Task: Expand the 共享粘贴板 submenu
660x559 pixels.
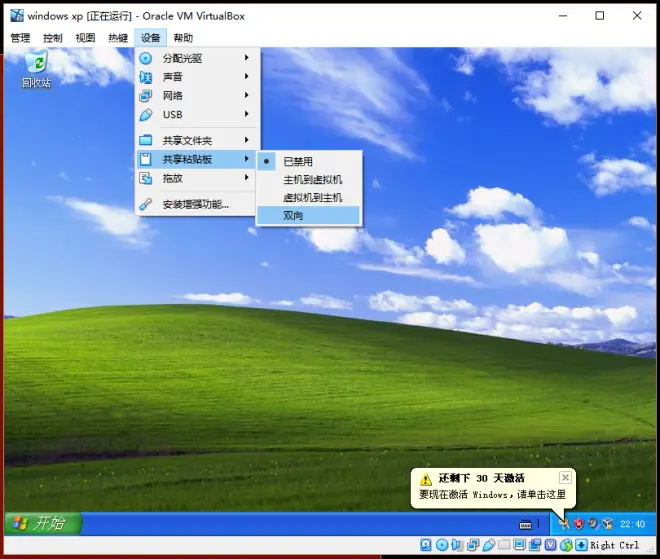Action: [196, 159]
